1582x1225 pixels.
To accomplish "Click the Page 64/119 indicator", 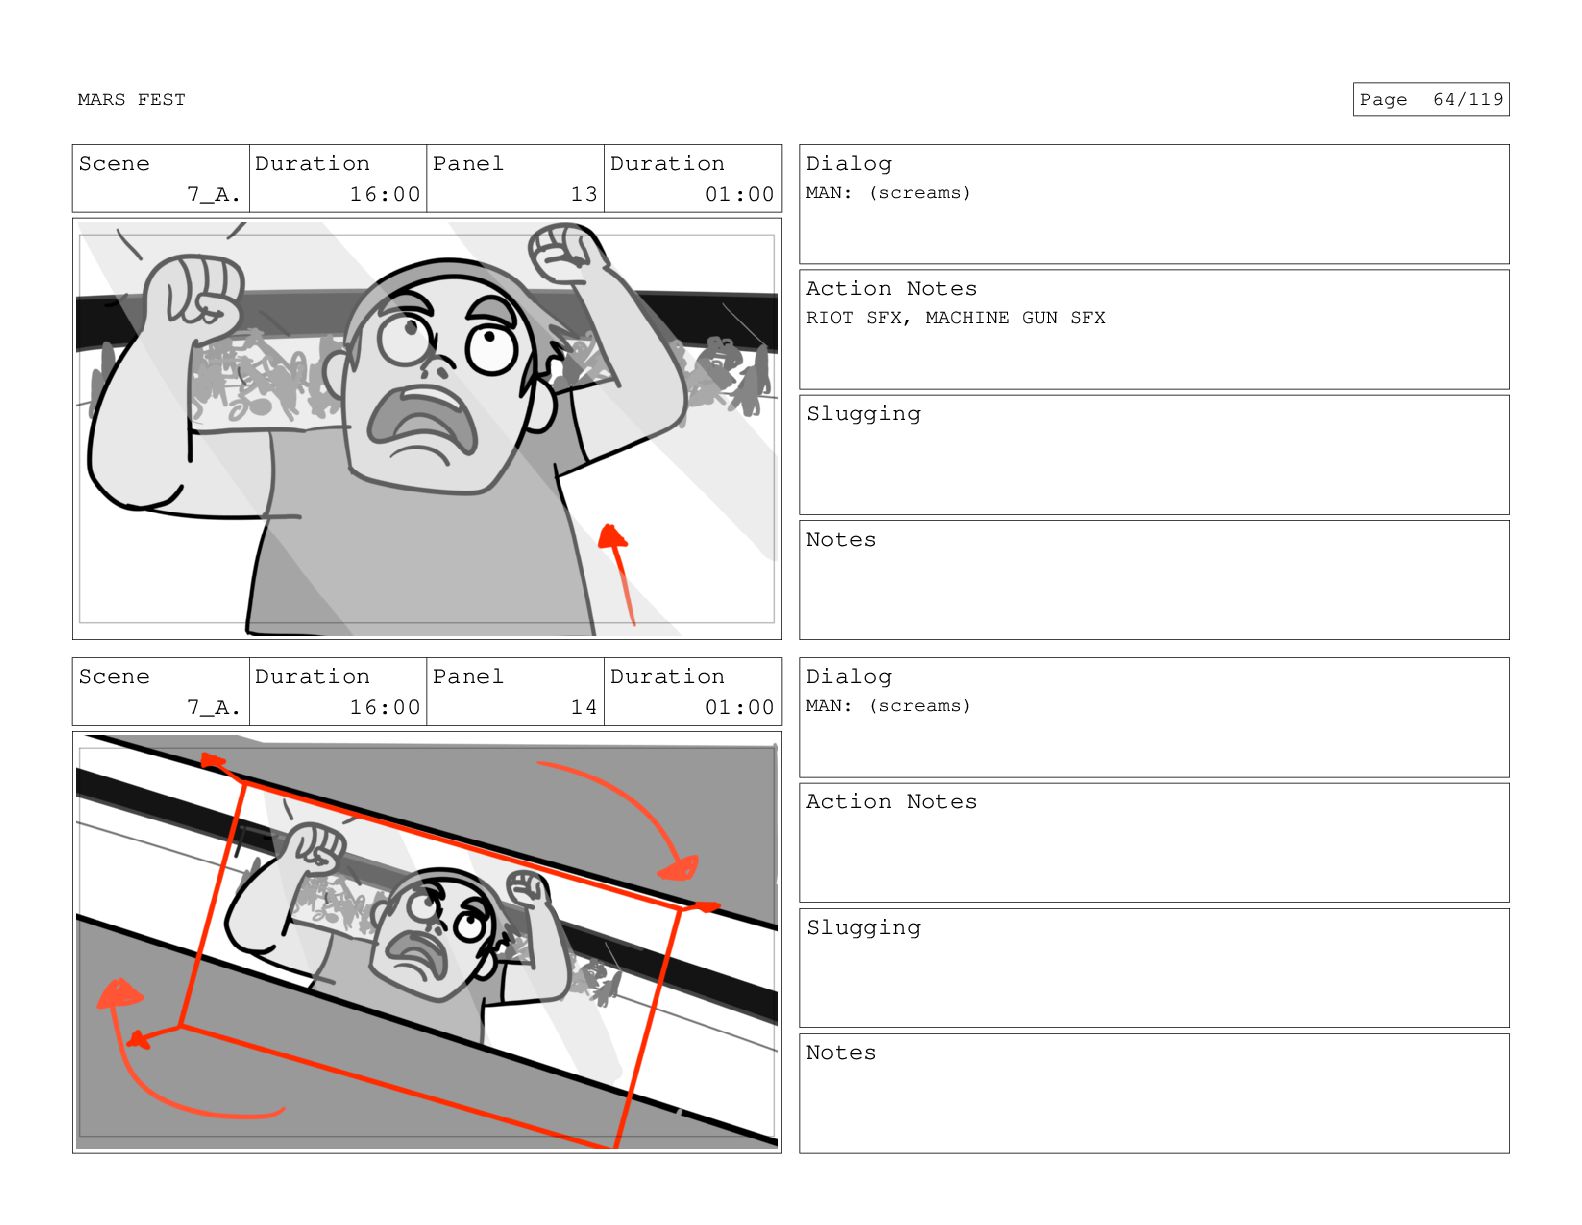I will 1431,100.
